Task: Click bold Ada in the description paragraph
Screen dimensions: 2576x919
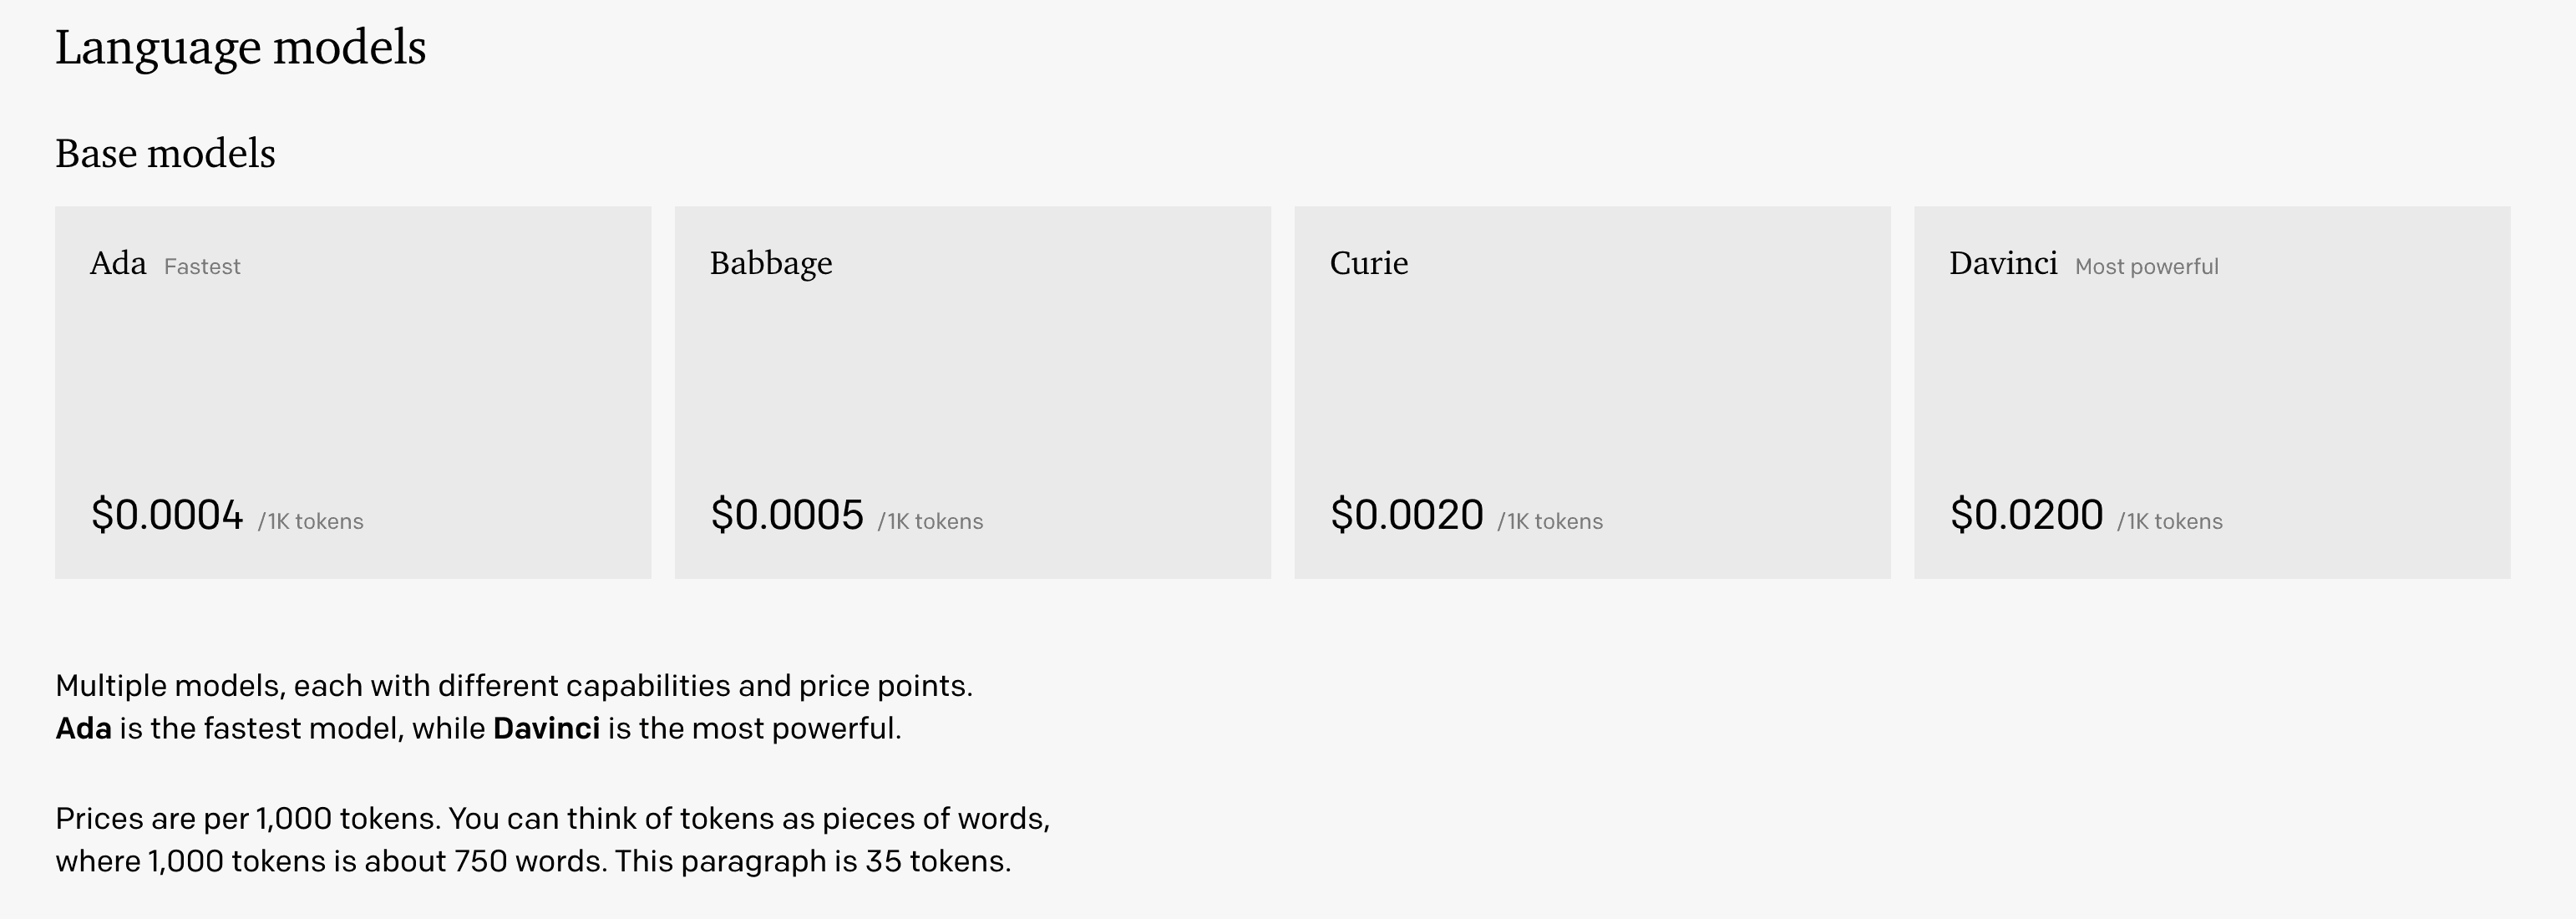Action: pyautogui.click(x=83, y=728)
